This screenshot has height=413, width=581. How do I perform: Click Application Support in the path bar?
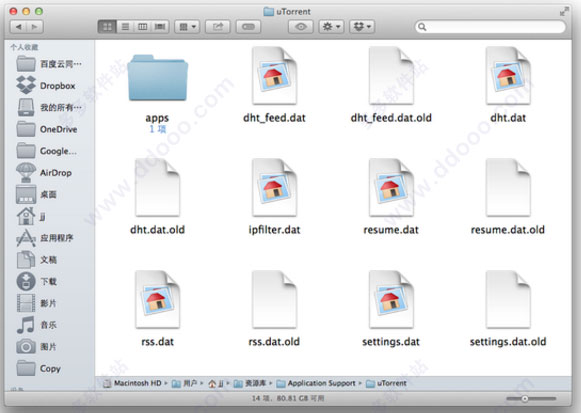(316, 383)
